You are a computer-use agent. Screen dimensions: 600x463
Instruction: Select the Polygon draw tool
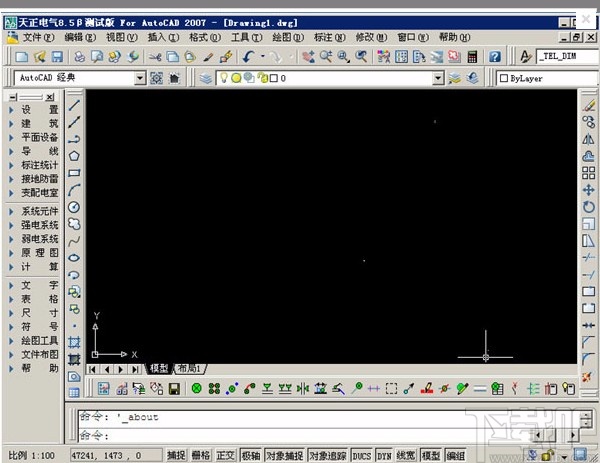click(74, 156)
